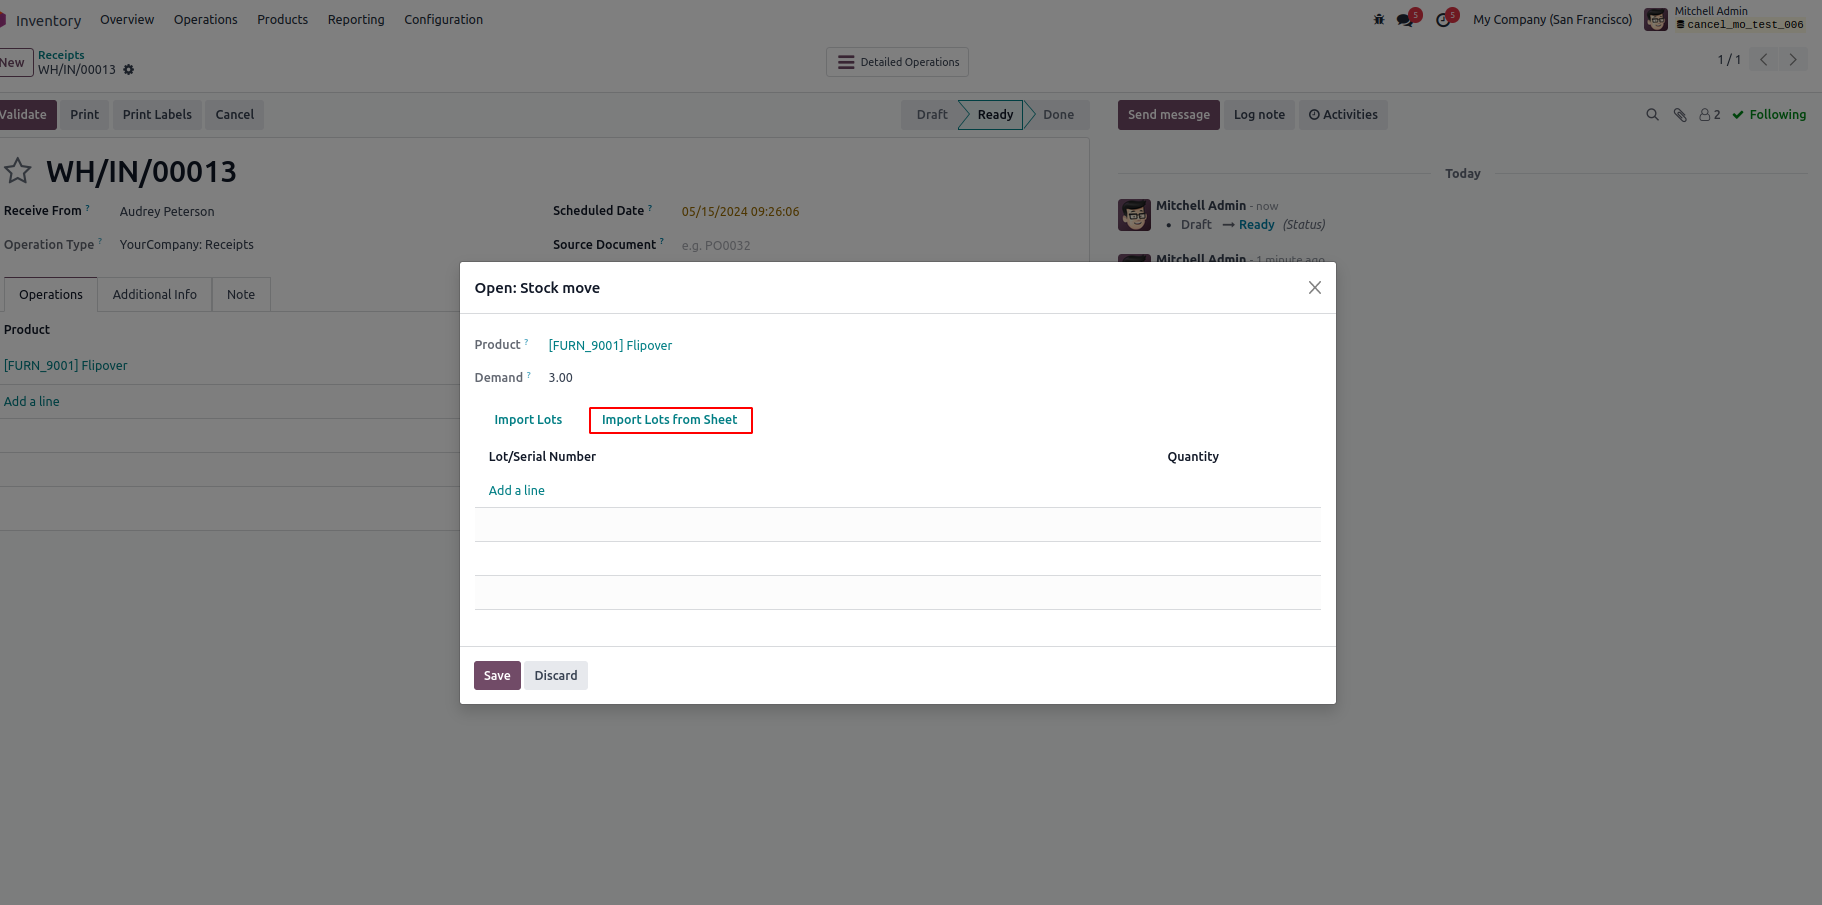Open the conversations chat icon

[1405, 20]
